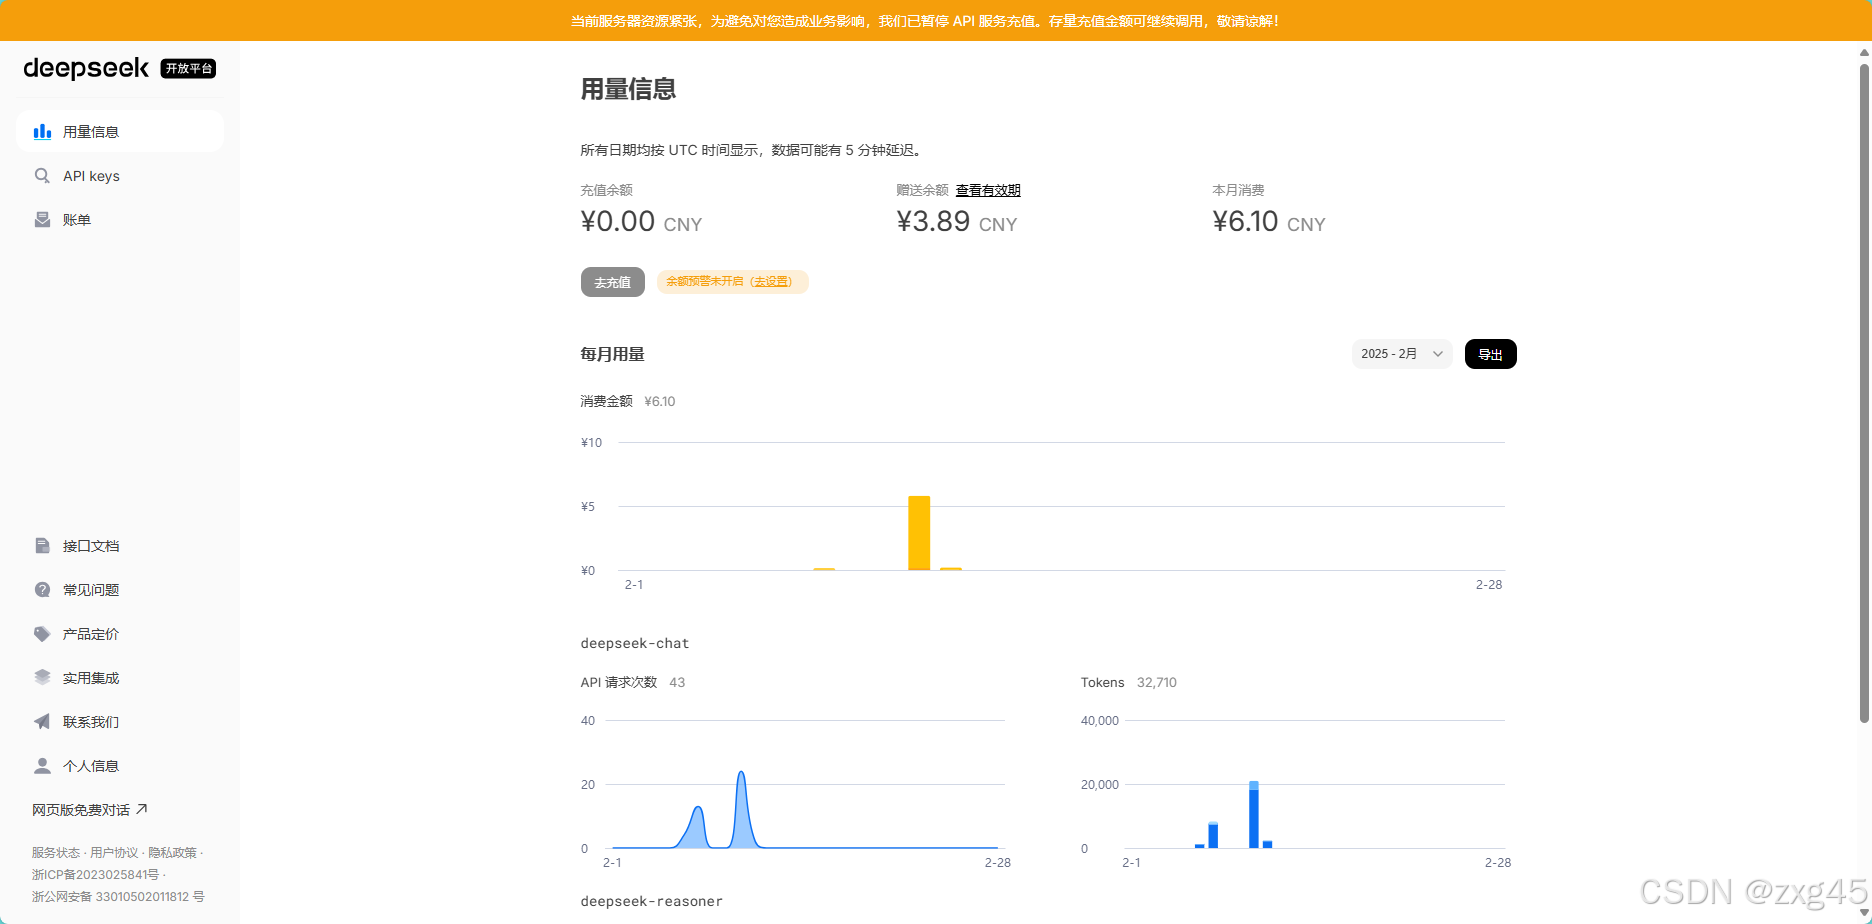Click the 浙ICP备2023025841号 footer link

pyautogui.click(x=95, y=875)
